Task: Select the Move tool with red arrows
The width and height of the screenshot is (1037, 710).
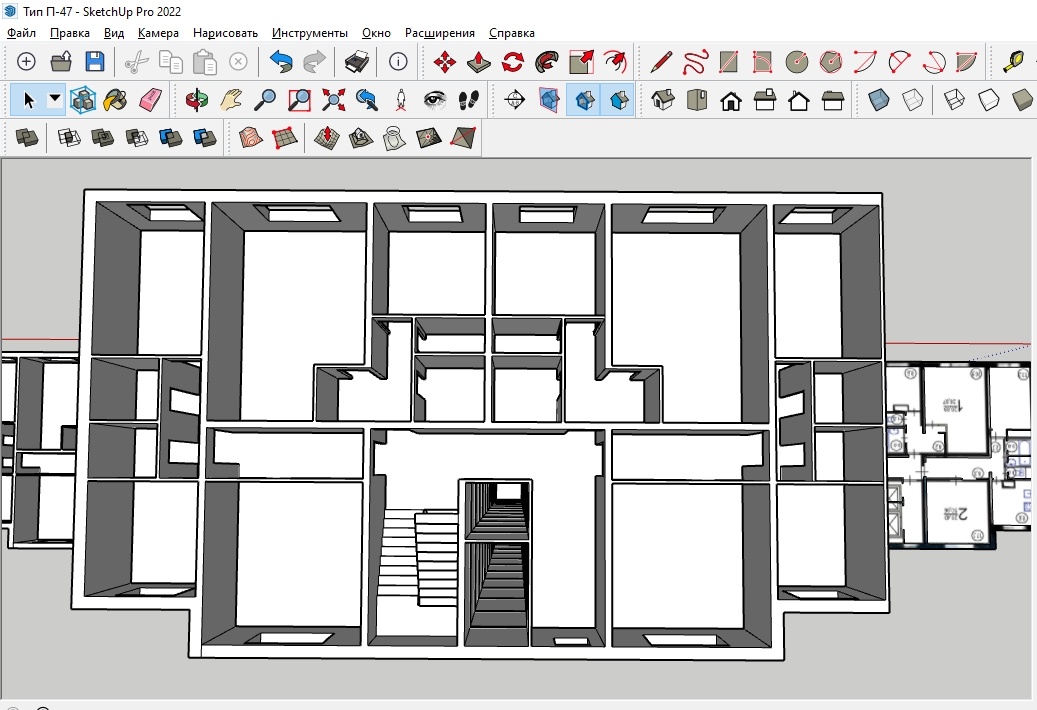Action: click(x=444, y=62)
